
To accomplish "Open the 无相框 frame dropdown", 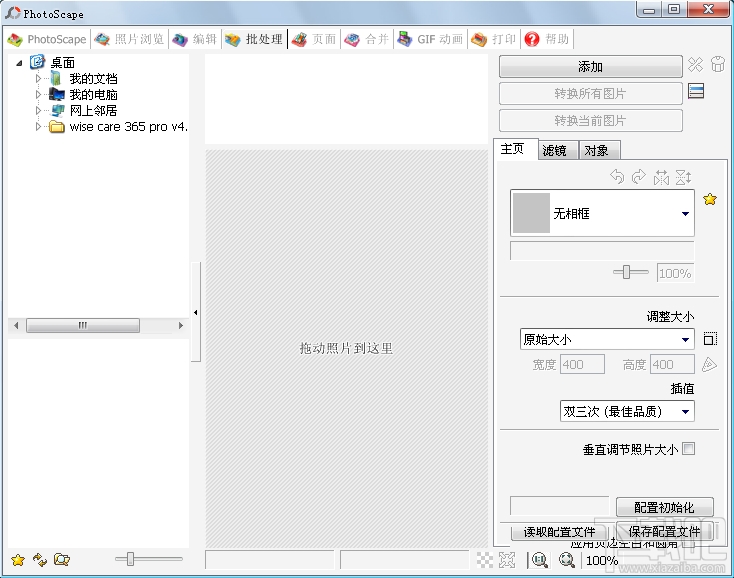I will 602,213.
